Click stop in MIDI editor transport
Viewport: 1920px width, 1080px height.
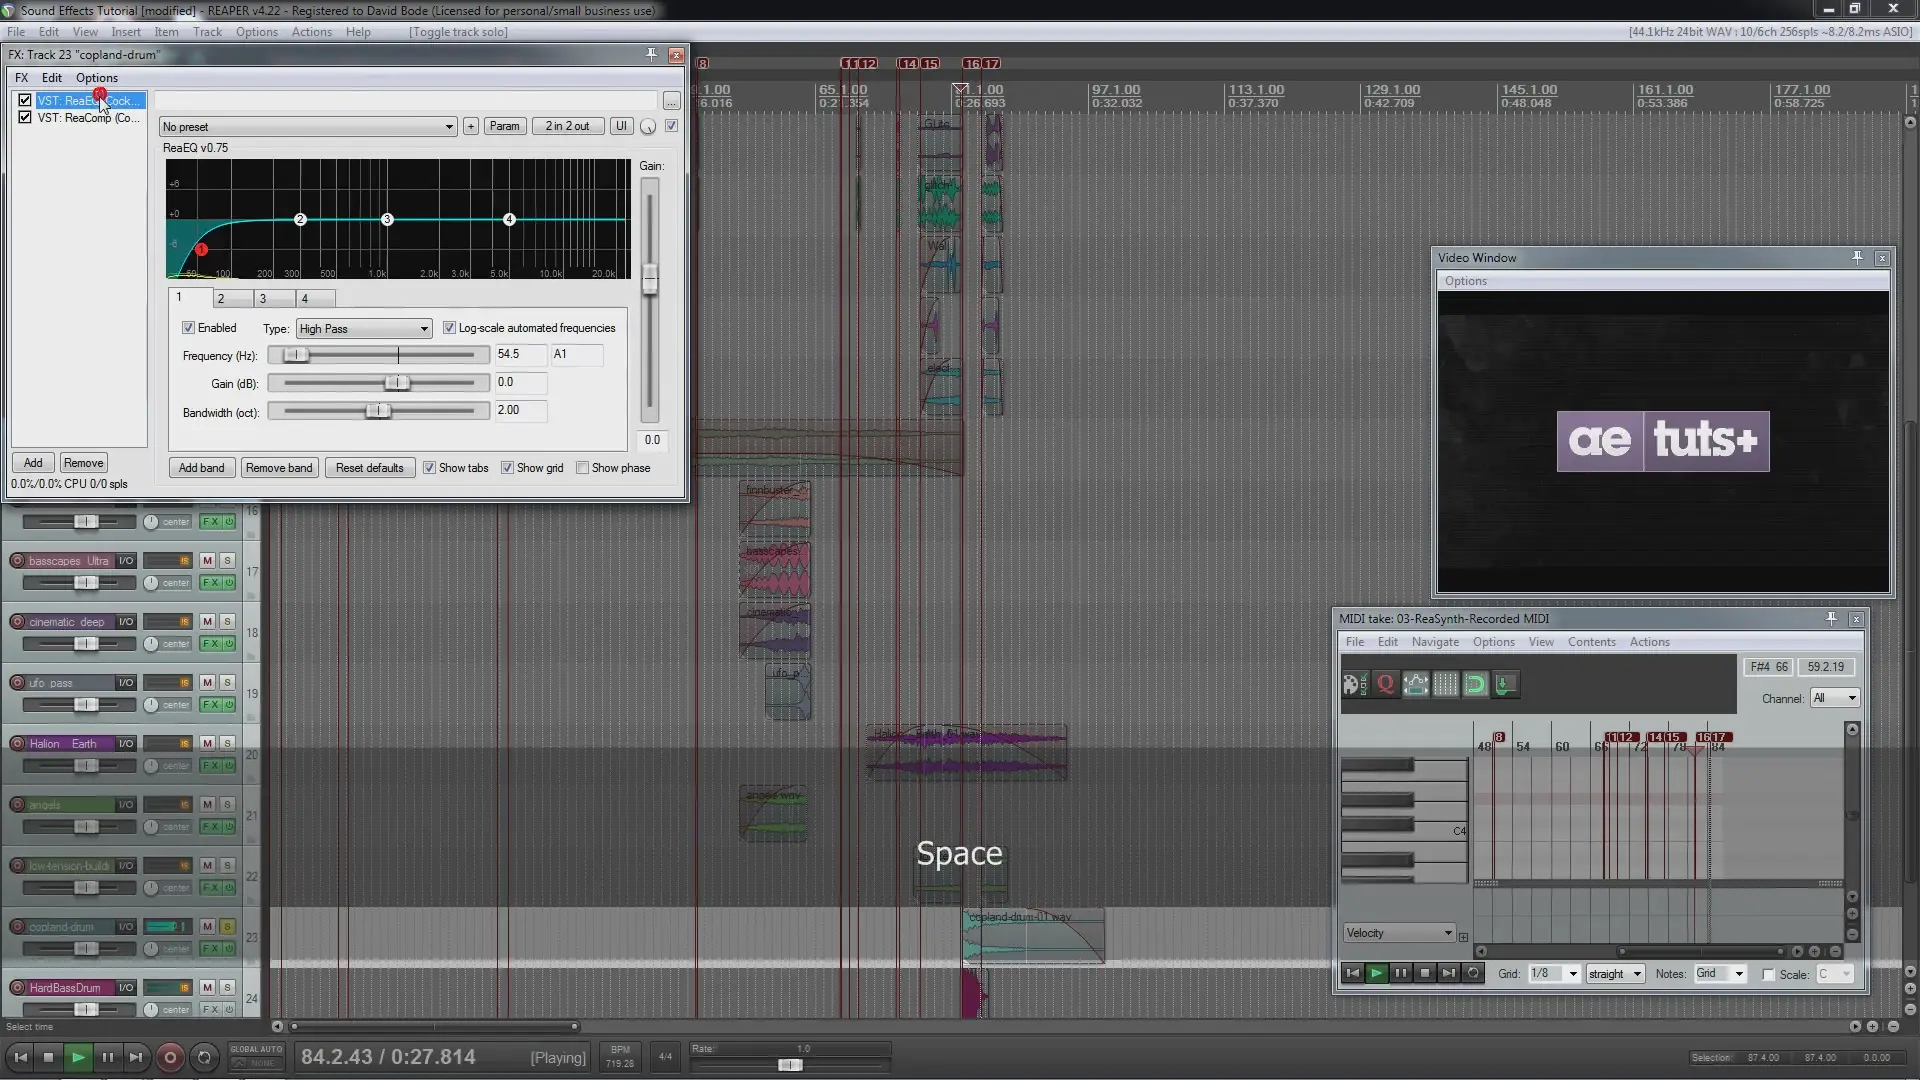coord(1425,974)
